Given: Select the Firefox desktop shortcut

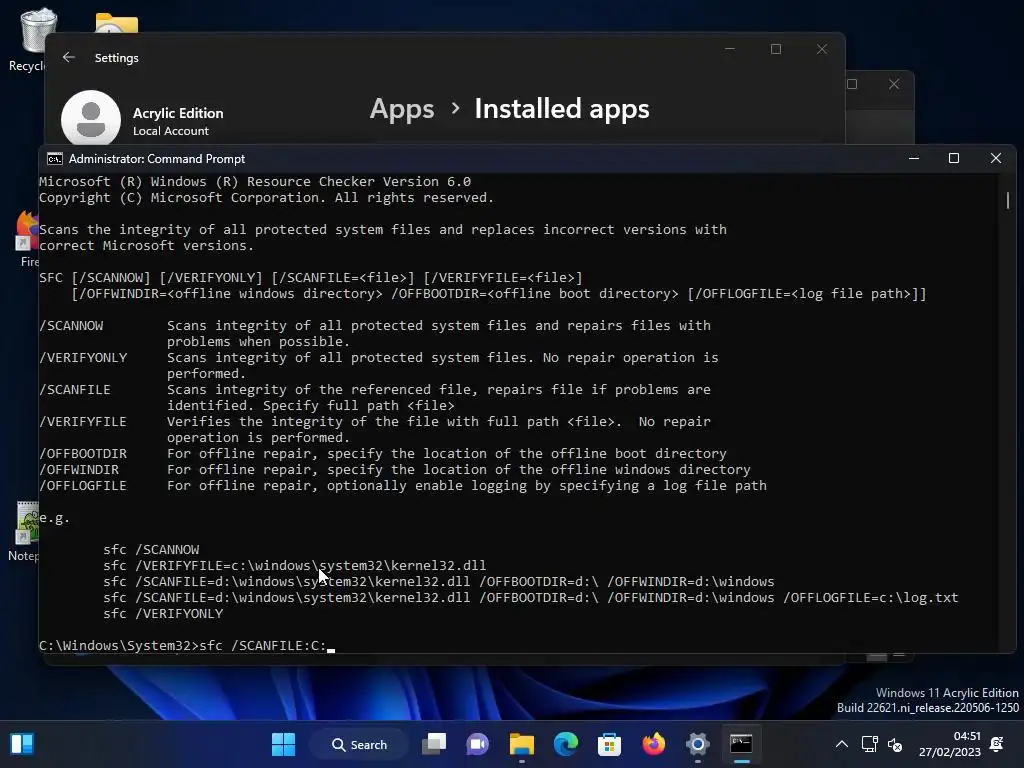Looking at the screenshot, I should coord(26,238).
